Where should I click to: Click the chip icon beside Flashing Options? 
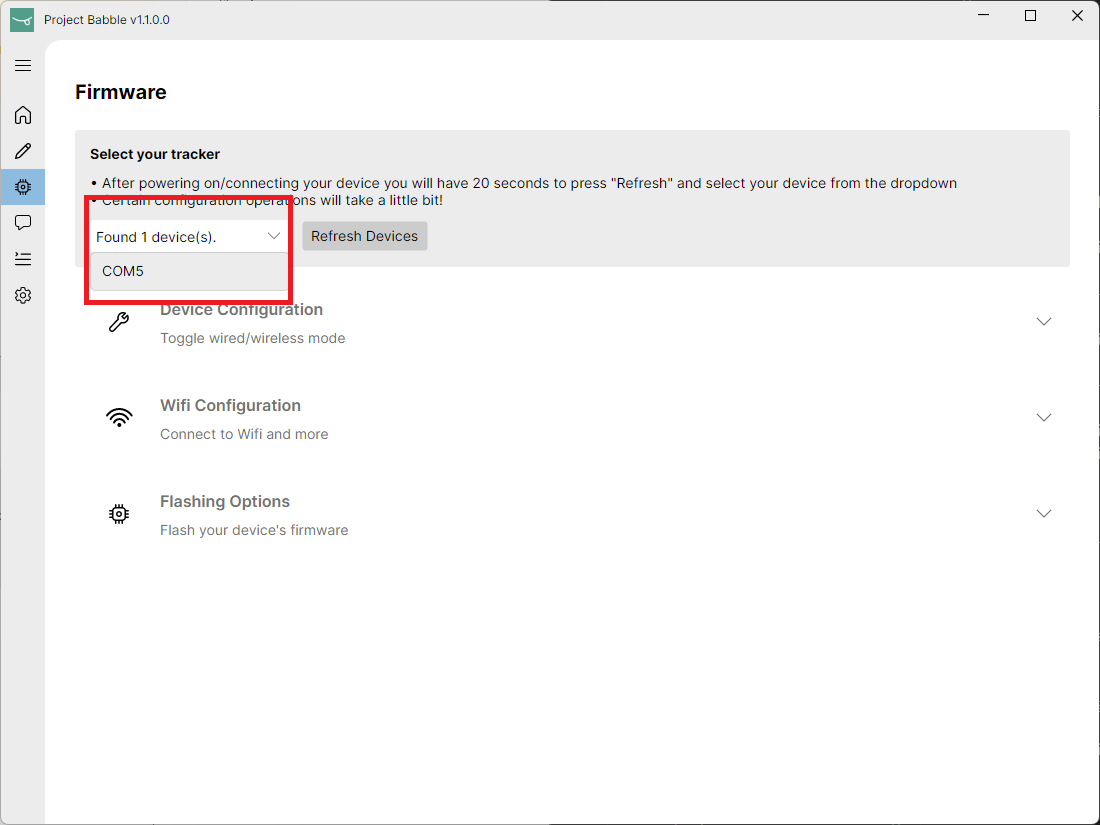(119, 514)
